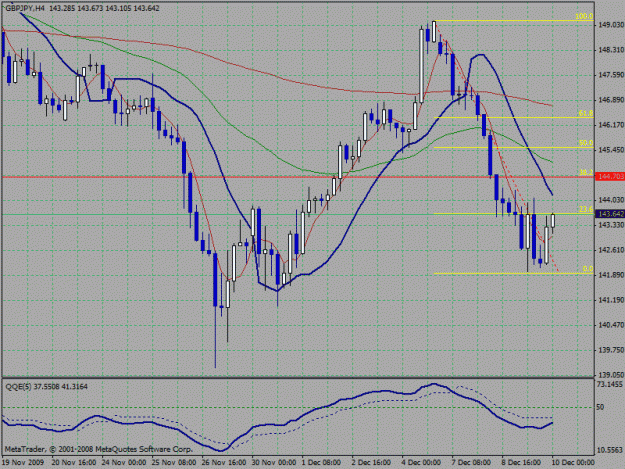This screenshot has width=625, height=469.
Task: Click the 7 Dec 08:00 time label
Action: 472,463
